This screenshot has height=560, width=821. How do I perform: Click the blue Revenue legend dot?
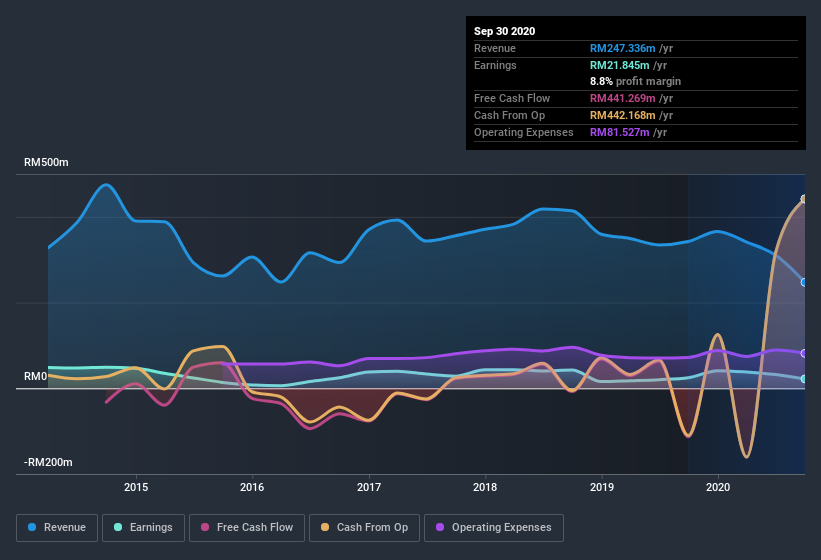(x=32, y=527)
